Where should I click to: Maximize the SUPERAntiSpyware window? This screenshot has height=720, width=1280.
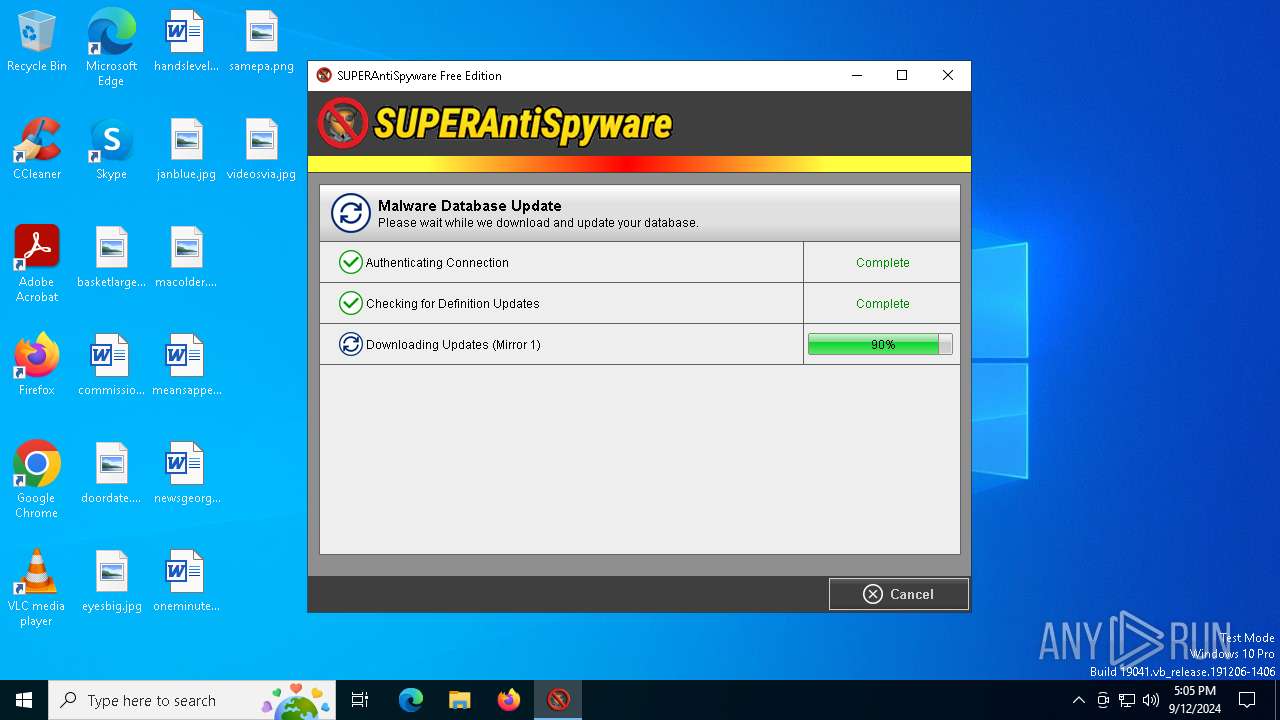coord(902,75)
